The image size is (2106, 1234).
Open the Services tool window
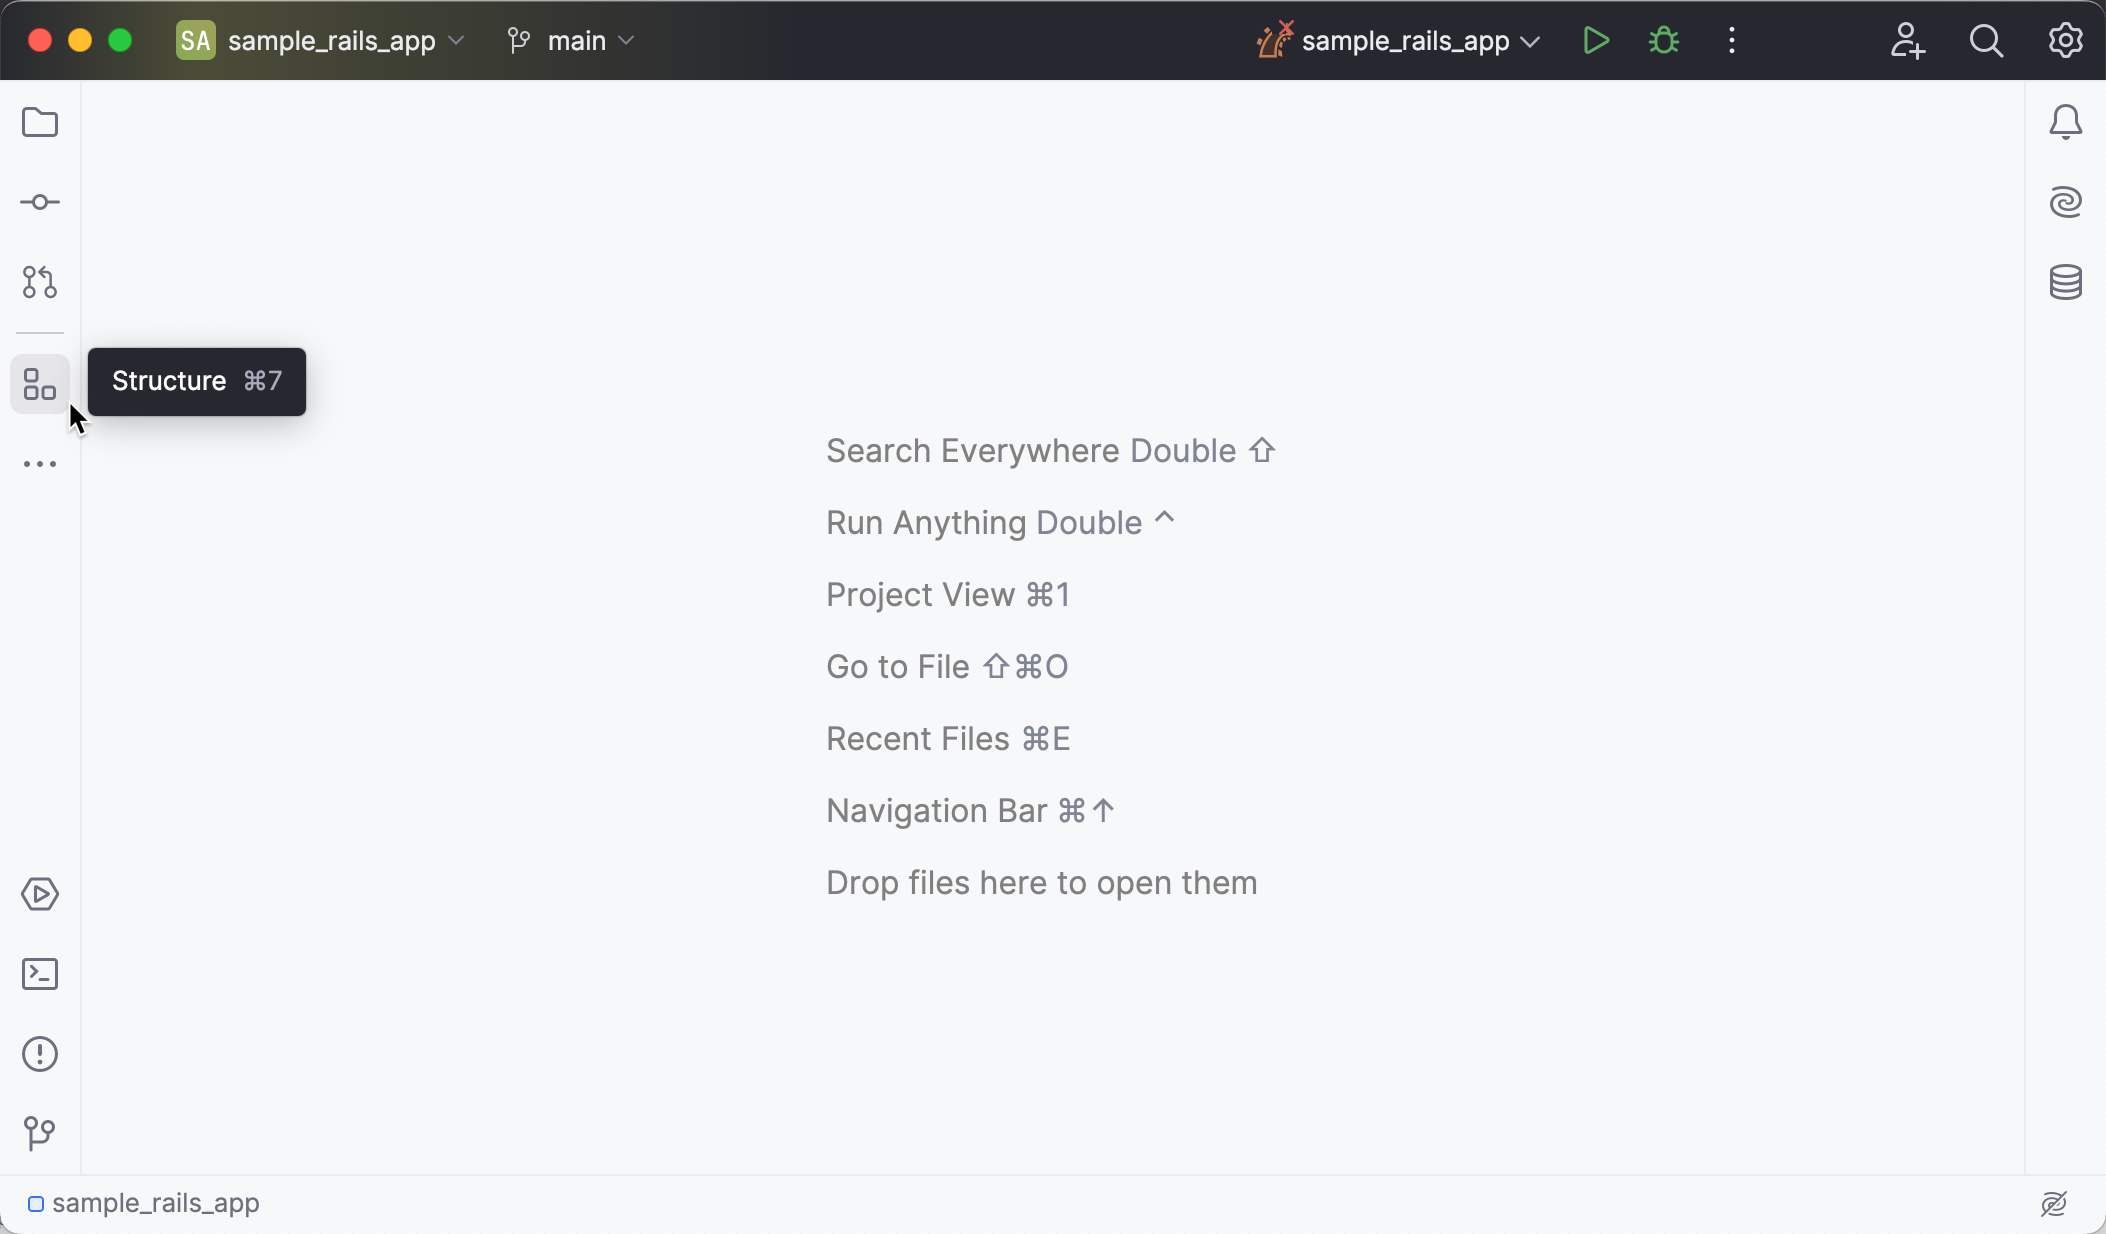40,894
